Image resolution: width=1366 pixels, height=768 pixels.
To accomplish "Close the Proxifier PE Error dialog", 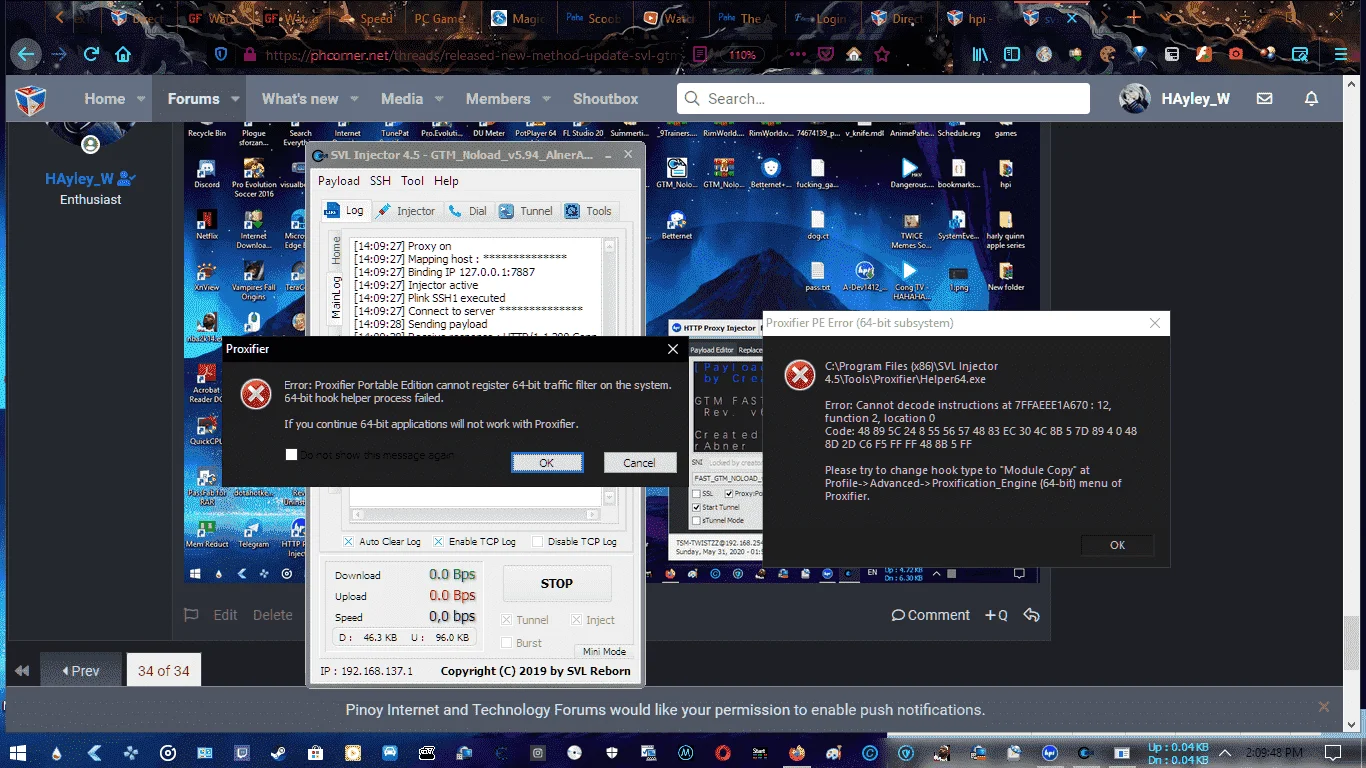I will pos(1155,323).
